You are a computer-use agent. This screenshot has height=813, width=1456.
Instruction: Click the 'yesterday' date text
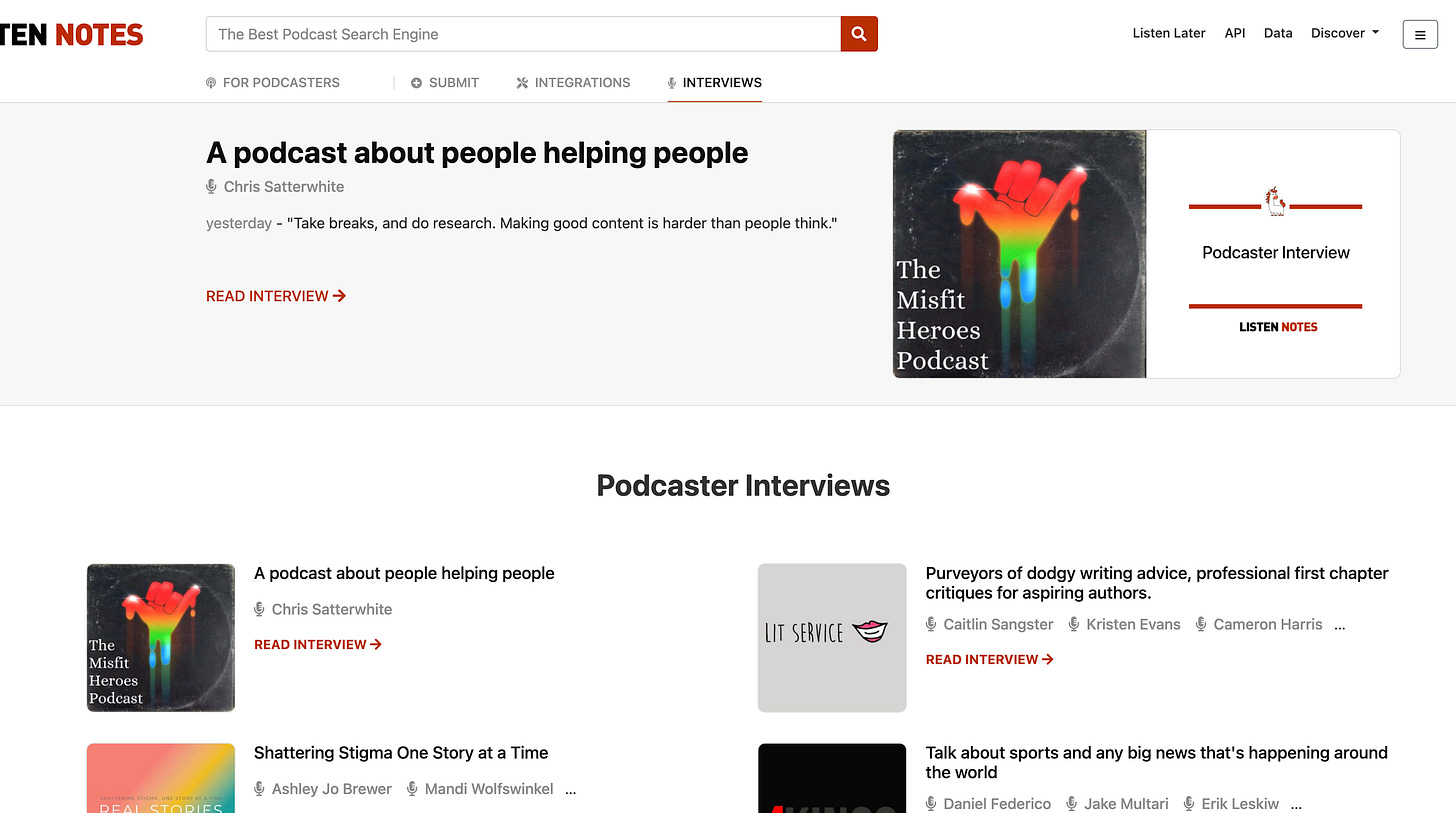point(239,223)
